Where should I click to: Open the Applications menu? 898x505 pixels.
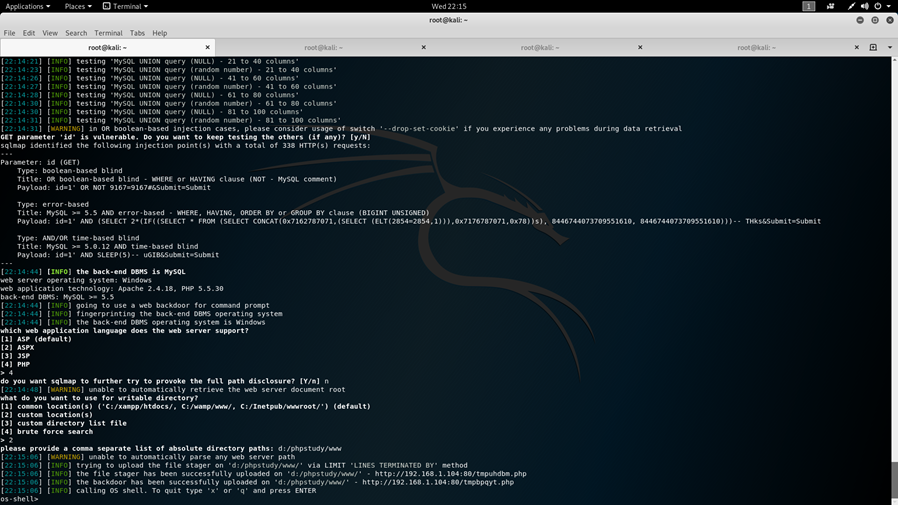(27, 6)
